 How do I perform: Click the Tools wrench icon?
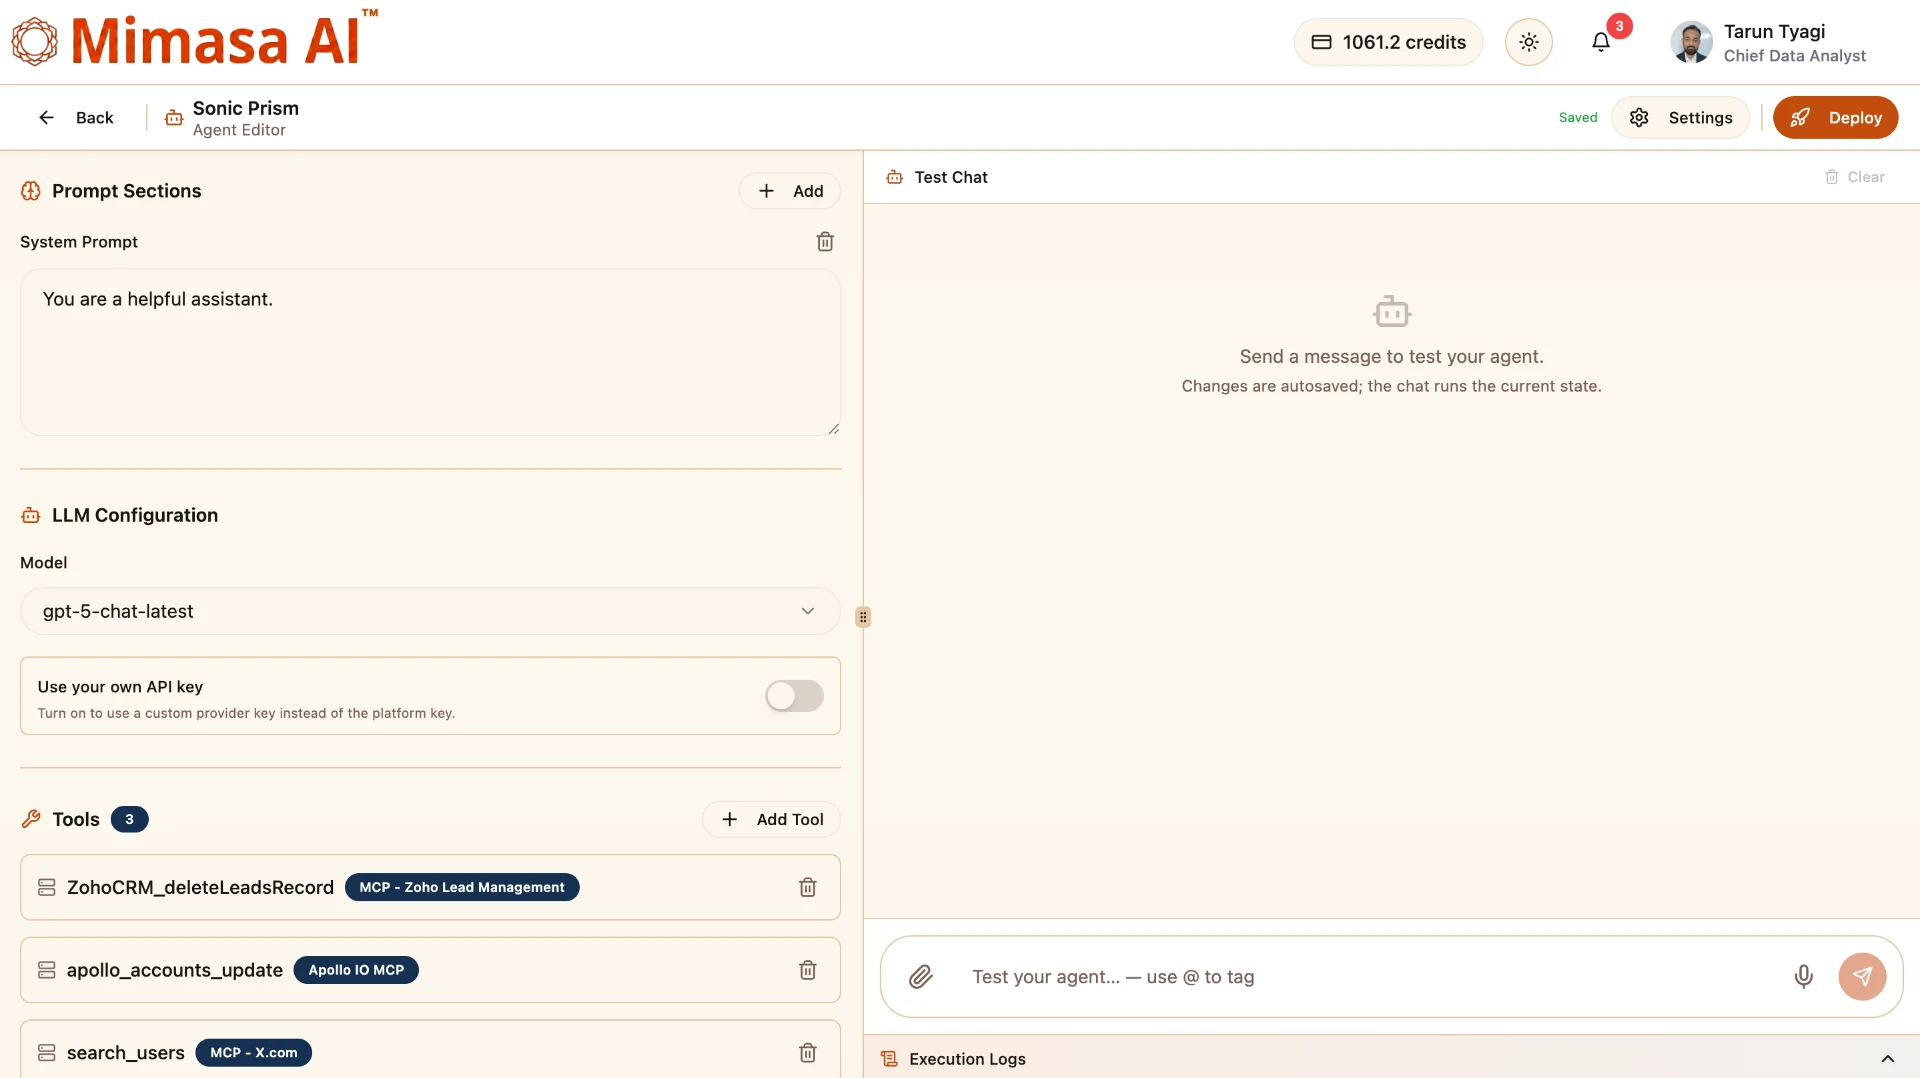[31, 820]
